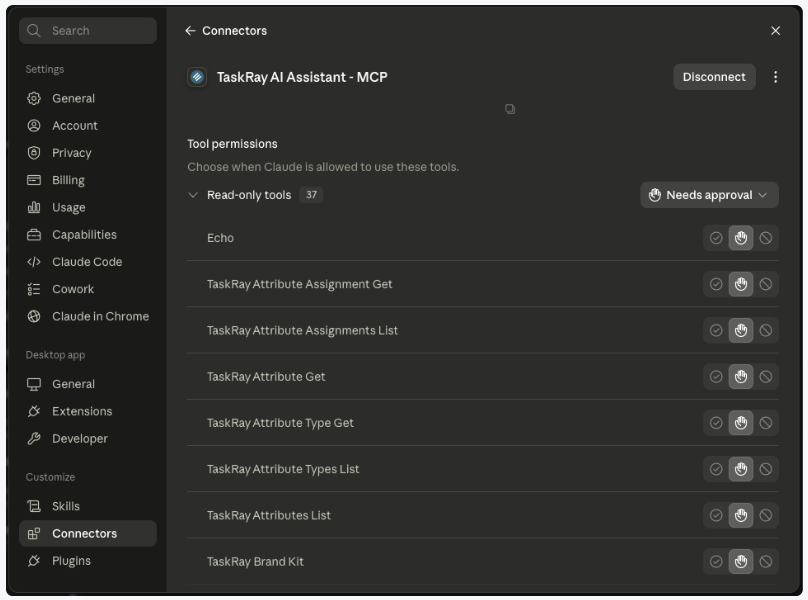Block TaskRay Attribute Type Get
Screen dimensions: 808x600
[765, 423]
